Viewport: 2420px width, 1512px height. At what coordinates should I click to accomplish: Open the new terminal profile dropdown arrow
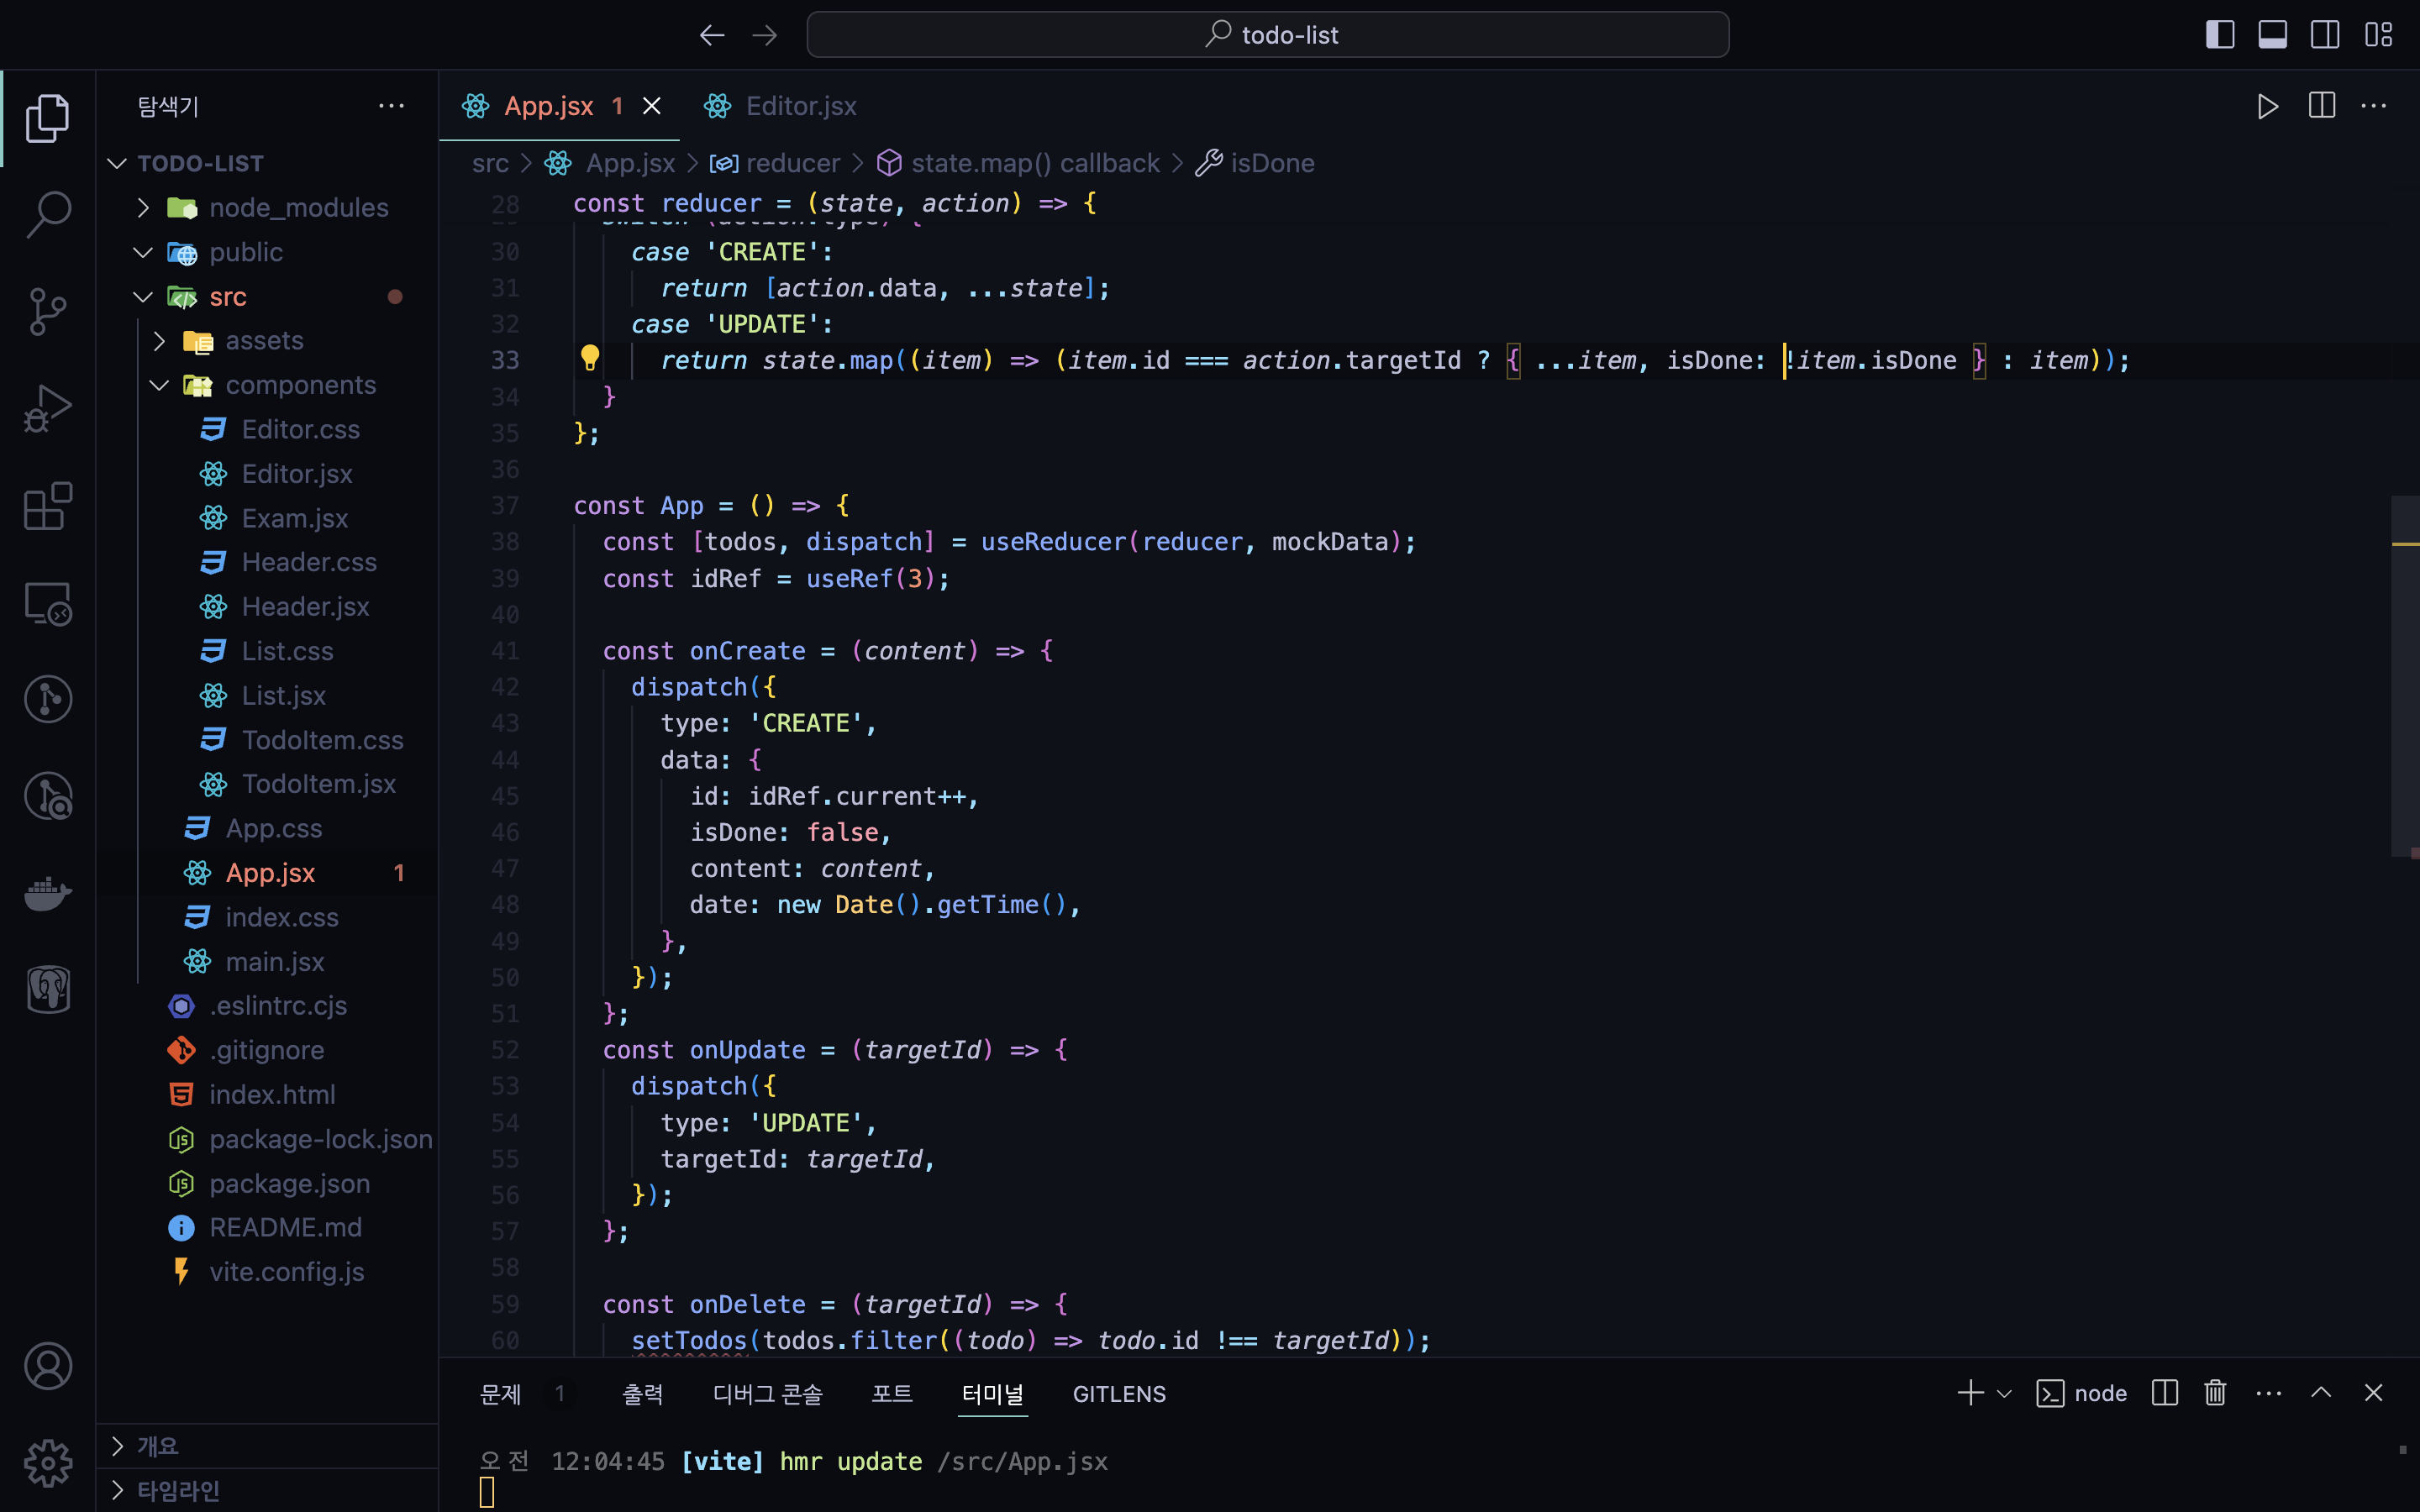coord(2004,1393)
